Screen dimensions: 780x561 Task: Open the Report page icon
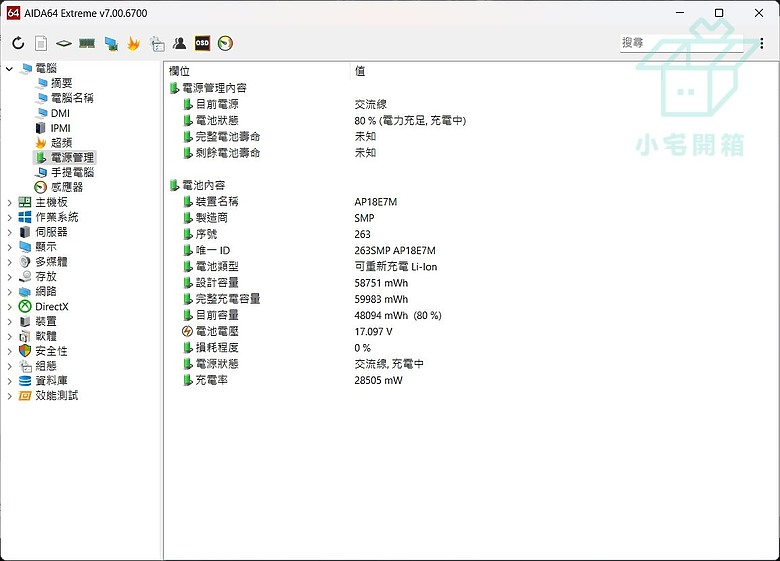(41, 43)
